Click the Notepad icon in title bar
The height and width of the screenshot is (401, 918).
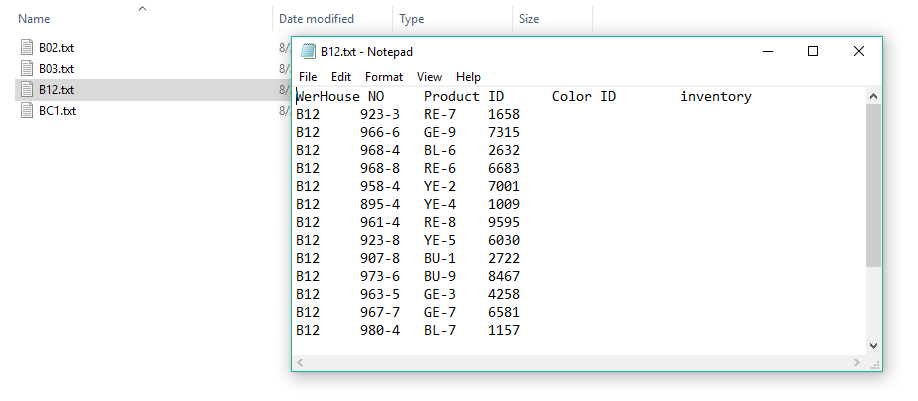(308, 52)
